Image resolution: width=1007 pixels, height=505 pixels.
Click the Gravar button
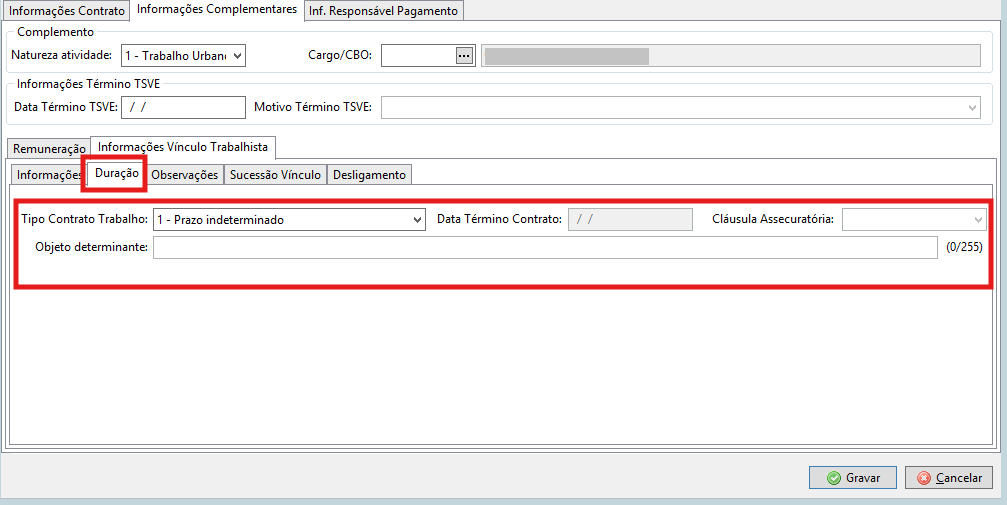853,477
